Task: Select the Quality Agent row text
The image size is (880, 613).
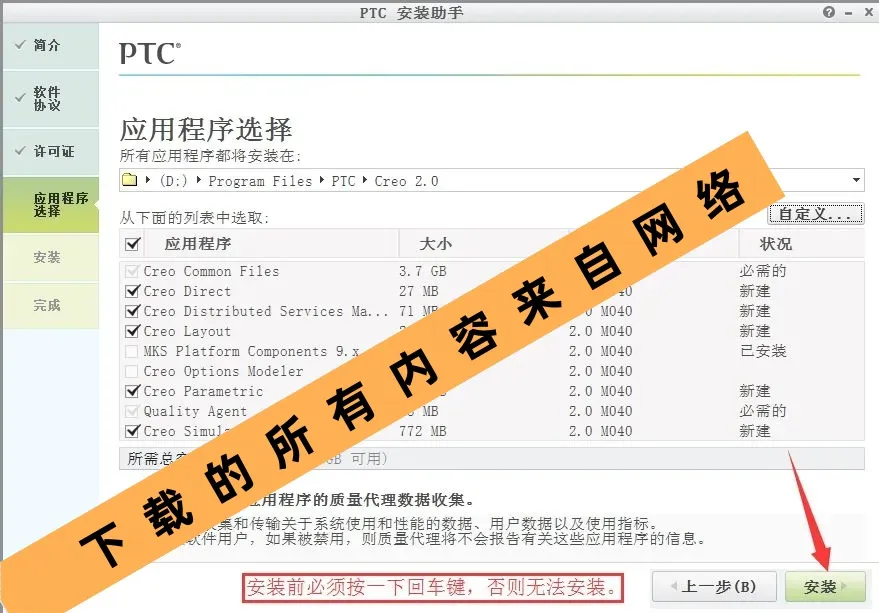Action: coord(195,411)
